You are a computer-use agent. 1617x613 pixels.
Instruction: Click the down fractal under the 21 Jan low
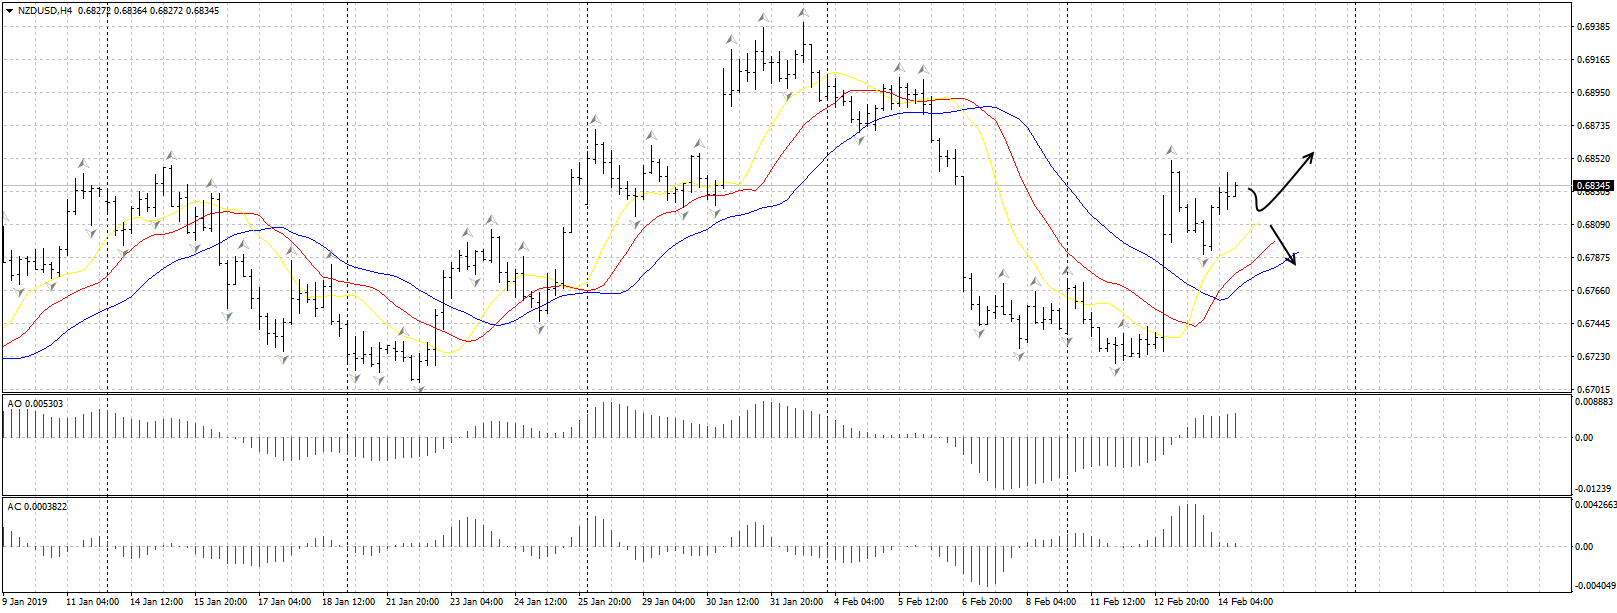click(418, 386)
